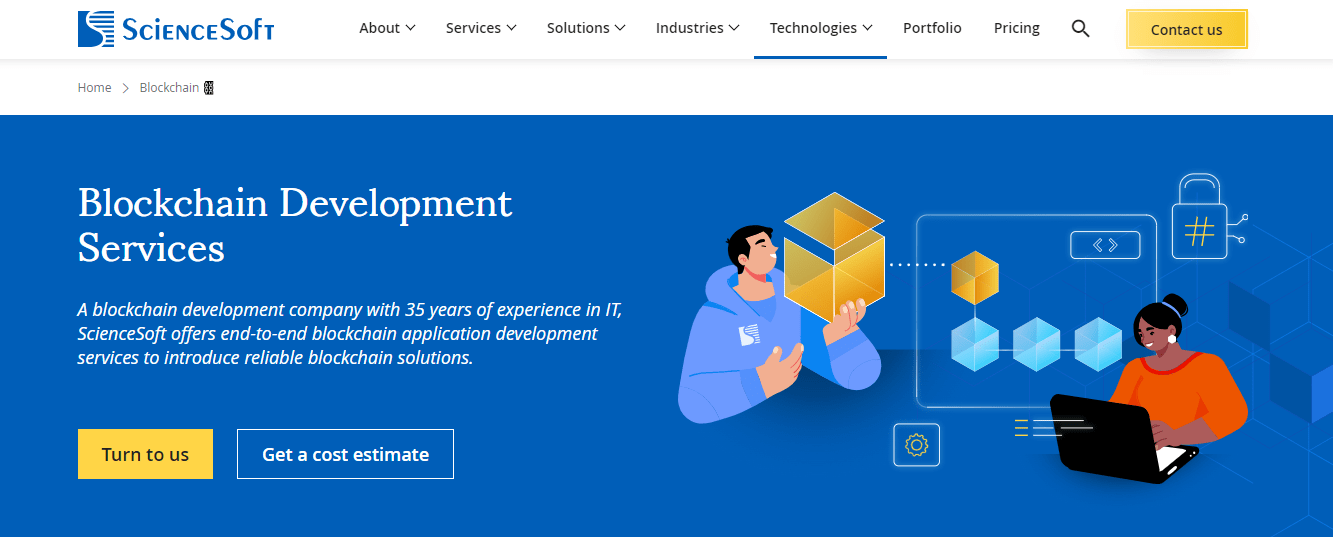Image resolution: width=1333 pixels, height=537 pixels.
Task: Open the Solutions menu
Action: click(x=586, y=28)
